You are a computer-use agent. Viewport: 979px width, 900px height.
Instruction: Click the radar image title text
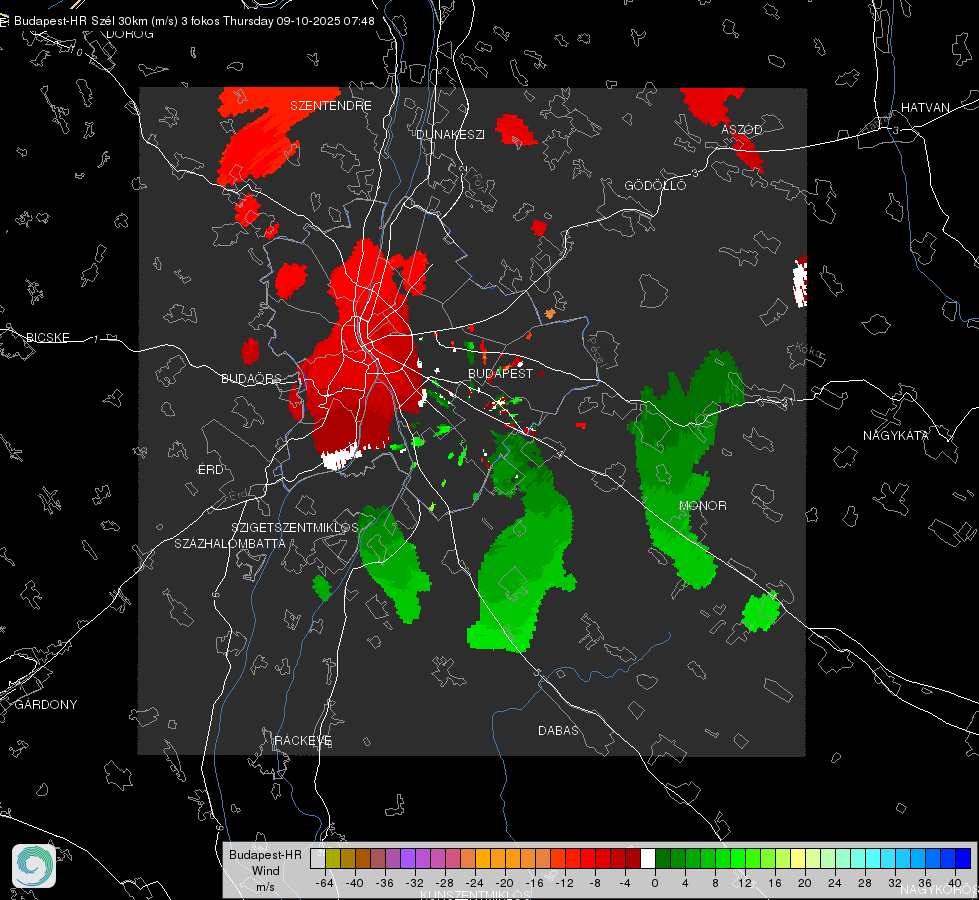tap(194, 21)
